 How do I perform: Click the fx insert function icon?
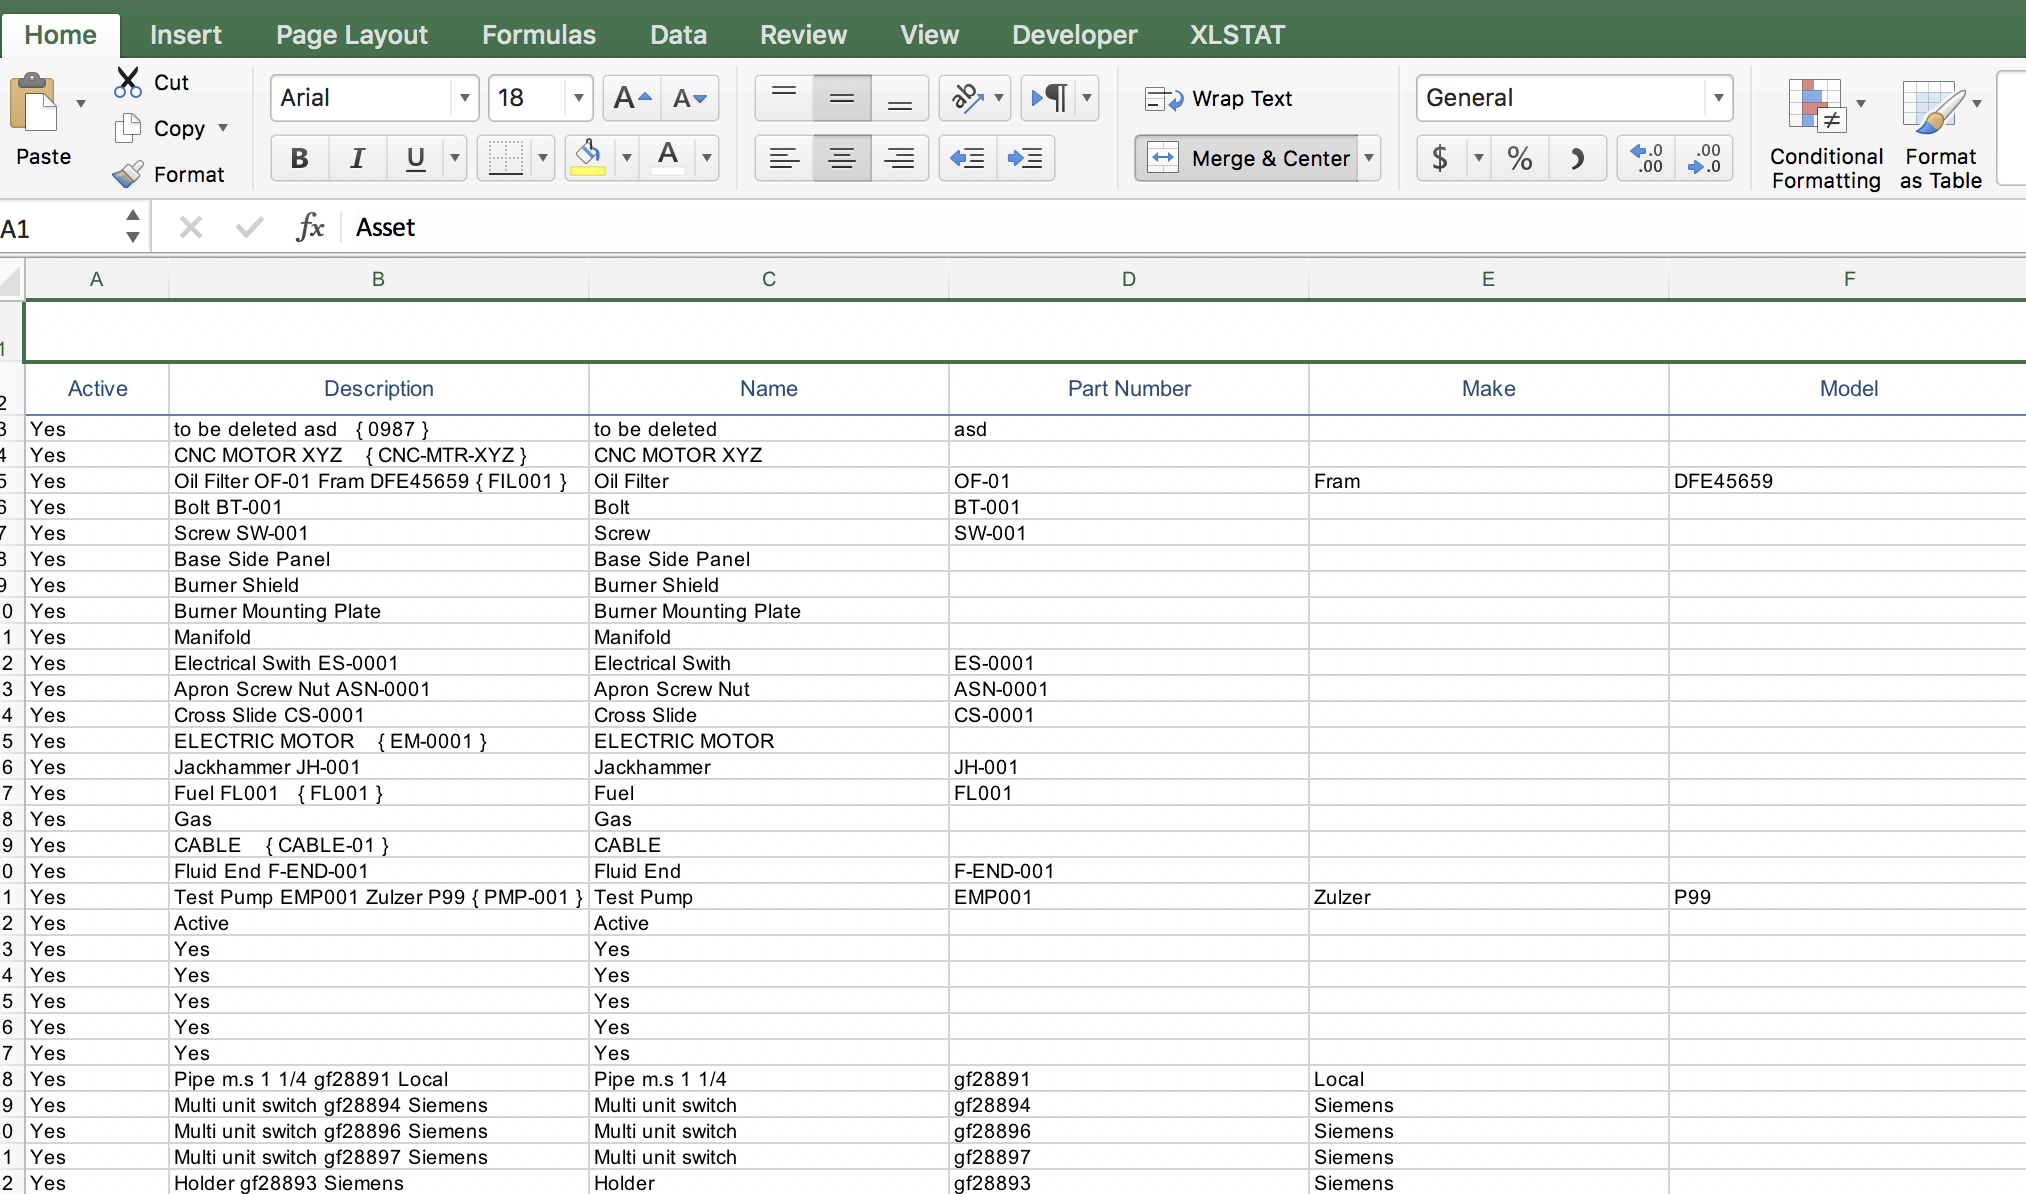pos(310,228)
